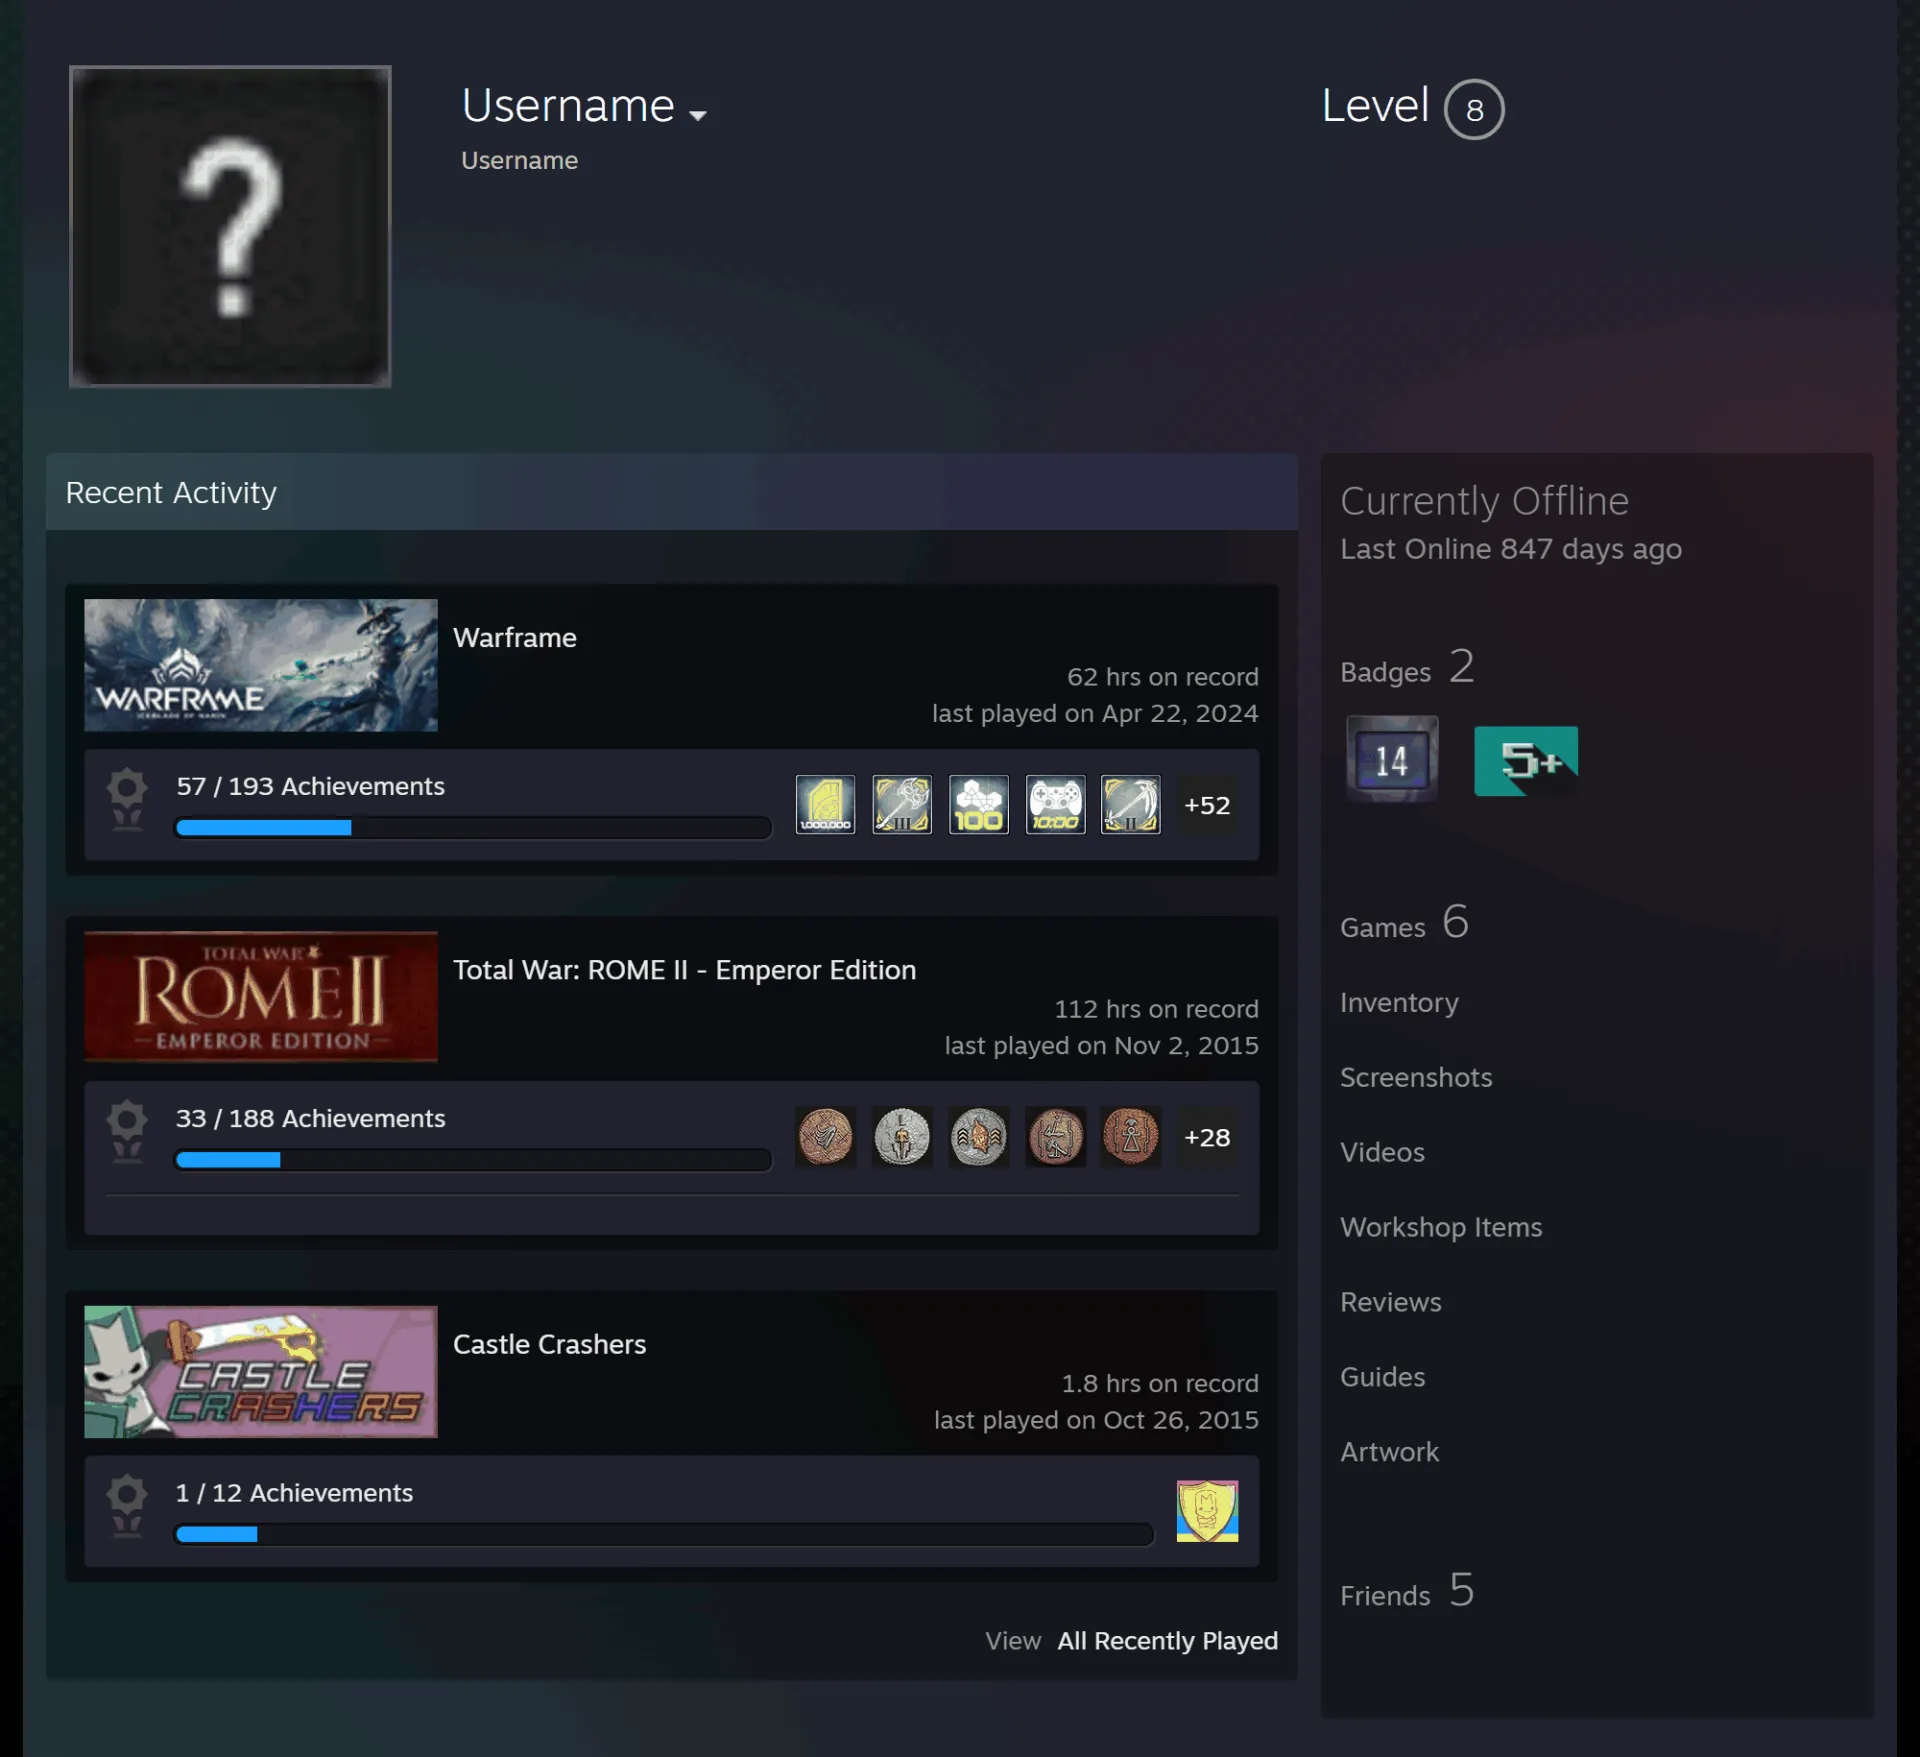The width and height of the screenshot is (1920, 1757).
Task: Click the trophy icon beside Warframe achievements
Action: click(x=127, y=799)
